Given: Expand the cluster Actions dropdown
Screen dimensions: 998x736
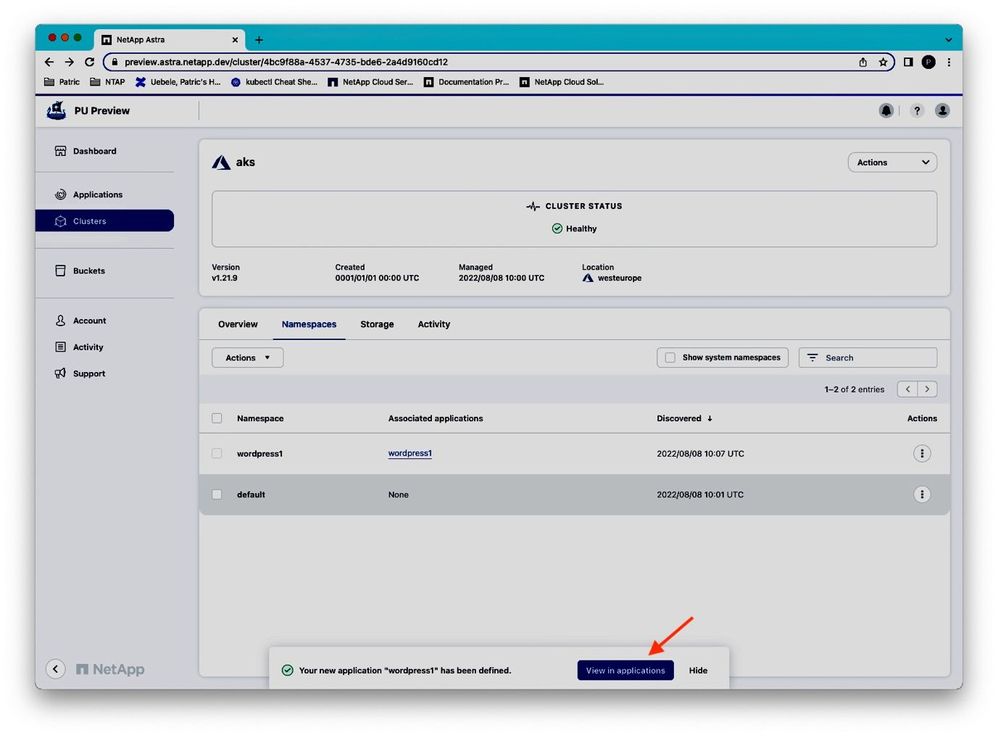Looking at the screenshot, I should pyautogui.click(x=892, y=162).
